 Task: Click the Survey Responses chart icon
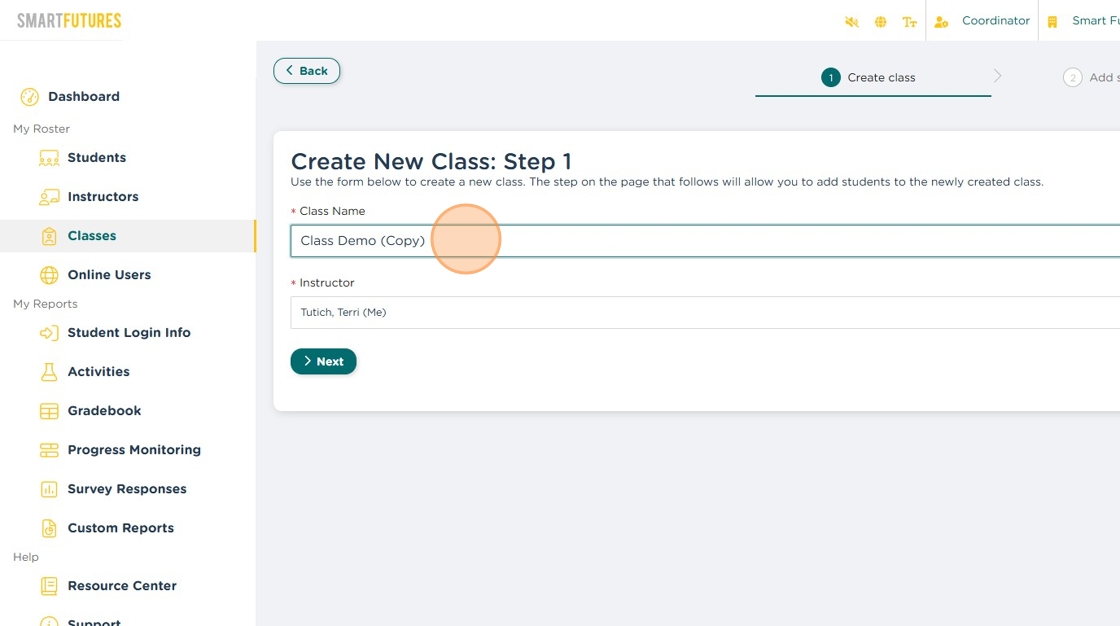[x=49, y=489]
